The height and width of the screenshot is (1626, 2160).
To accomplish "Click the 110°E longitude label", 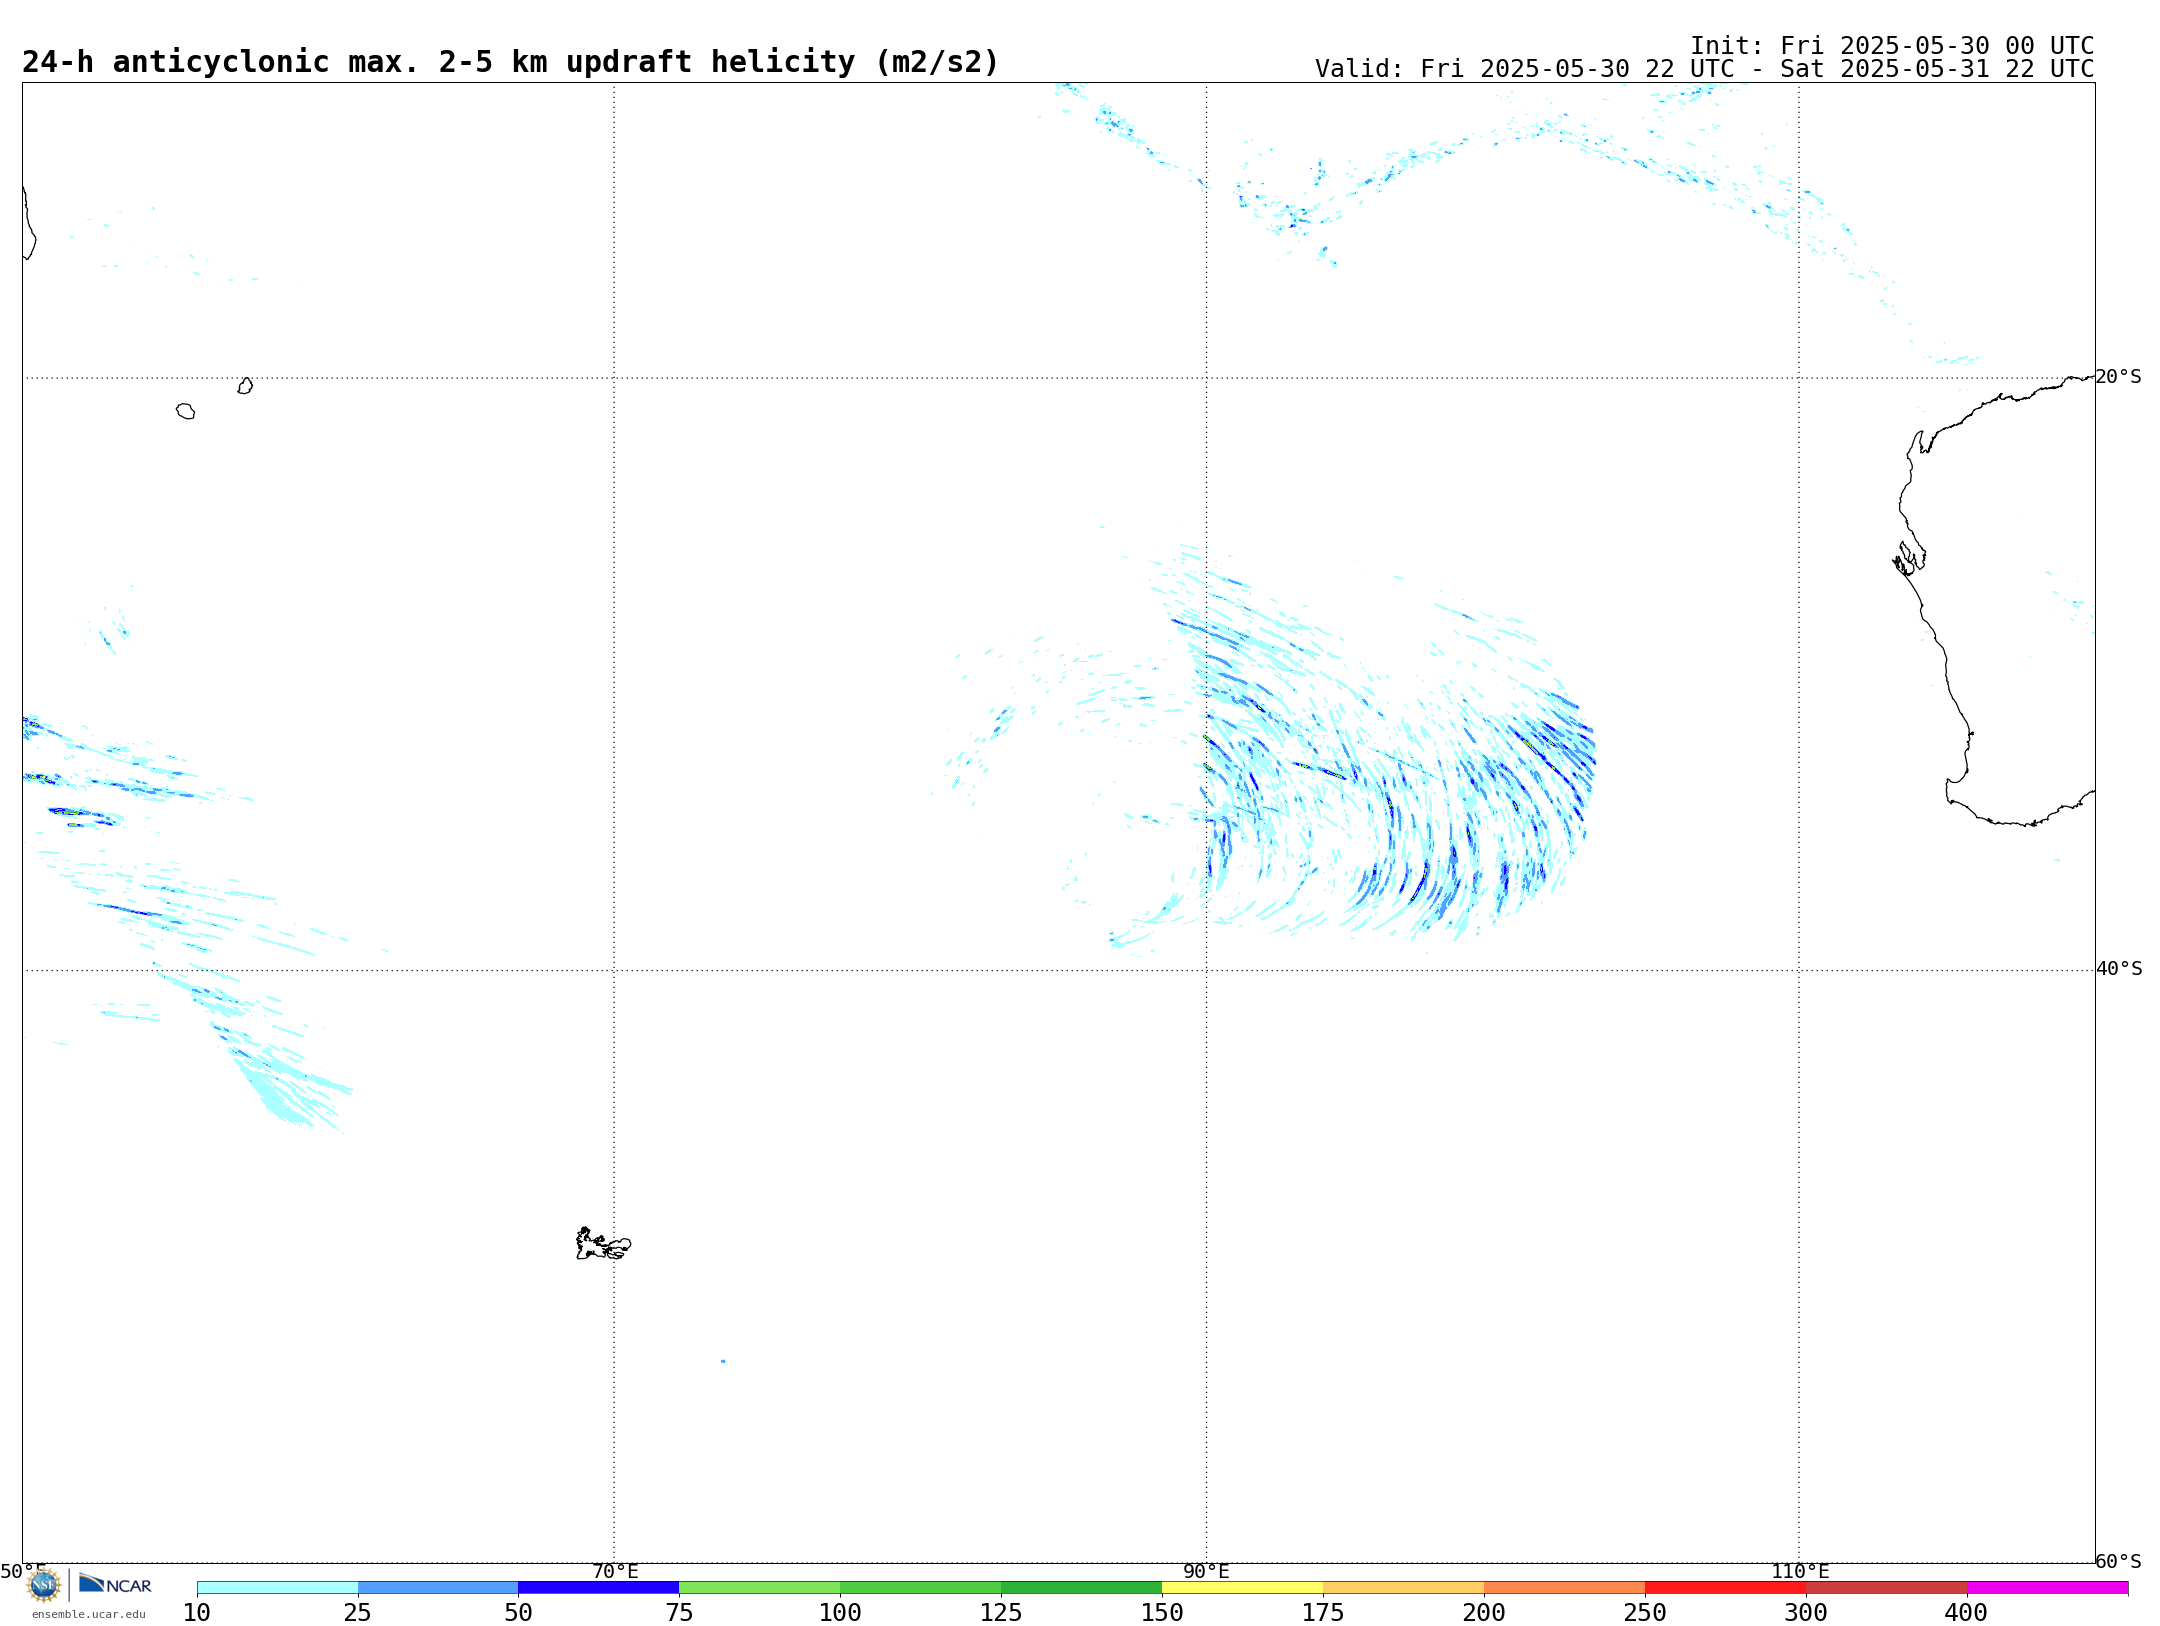I will [1800, 1571].
